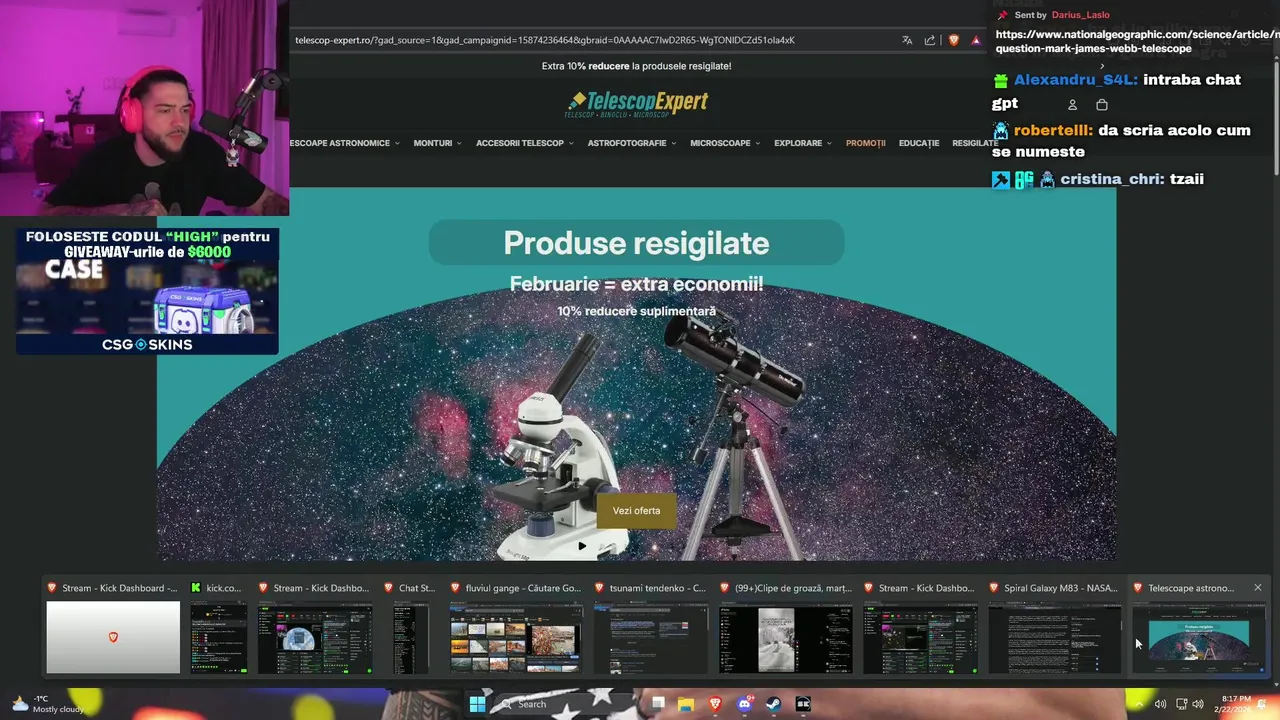Open Discord from the taskbar
Screen dimensions: 1280x720
pyautogui.click(x=744, y=704)
